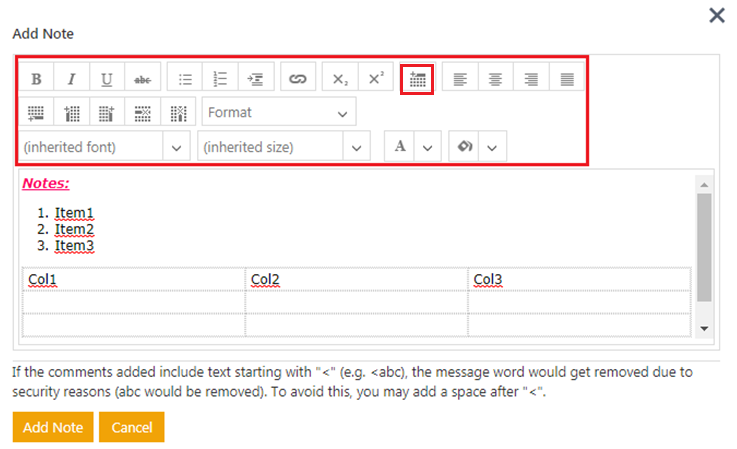The width and height of the screenshot is (737, 449).
Task: Insert an unordered bullet list
Action: coord(185,78)
